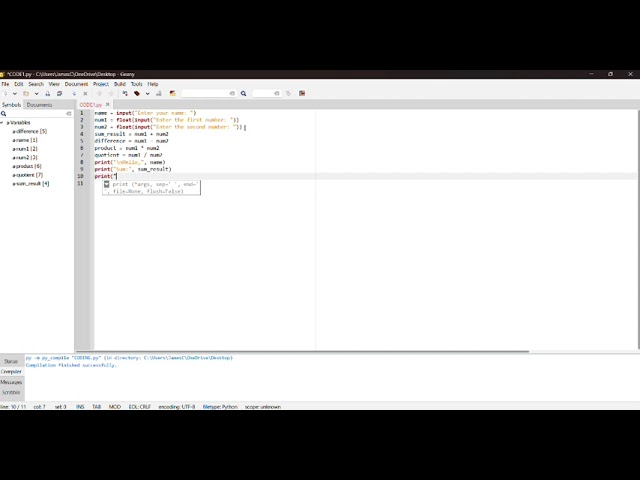
Task: Open the Scribble tab
Action: (11, 392)
